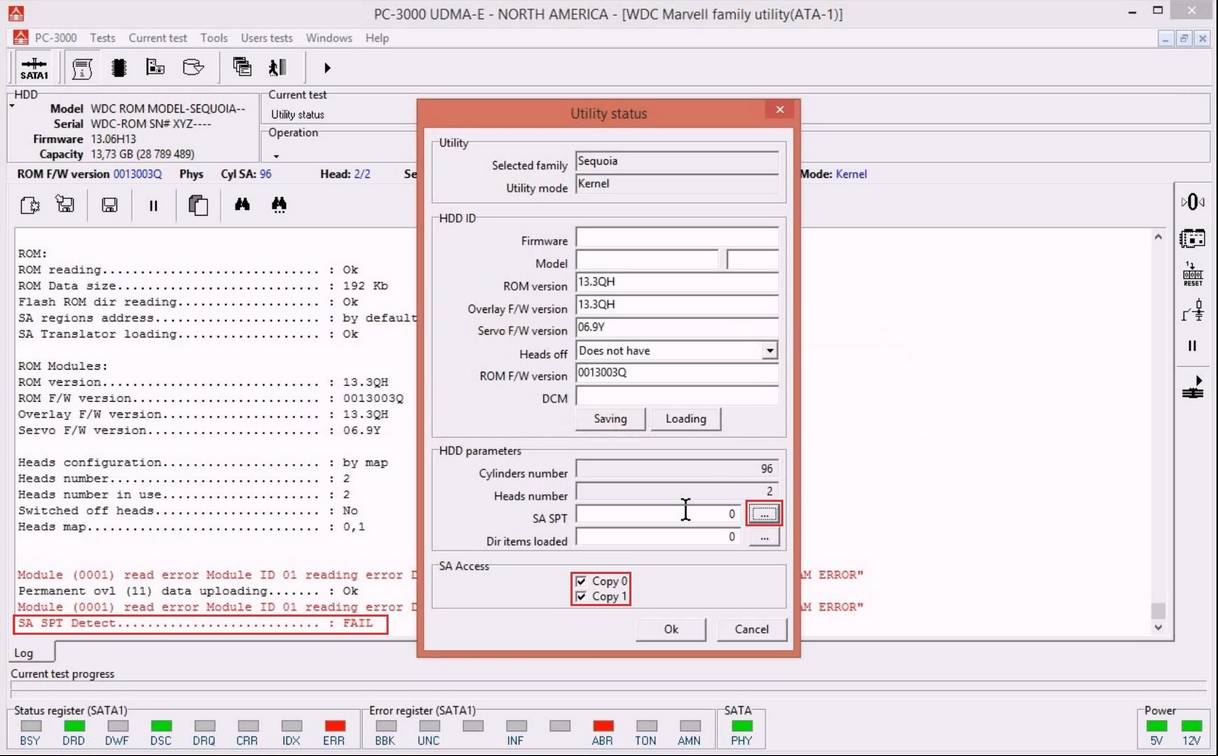Uncheck the Copy 0 SA access checkbox
The width and height of the screenshot is (1218, 756).
pyautogui.click(x=581, y=581)
